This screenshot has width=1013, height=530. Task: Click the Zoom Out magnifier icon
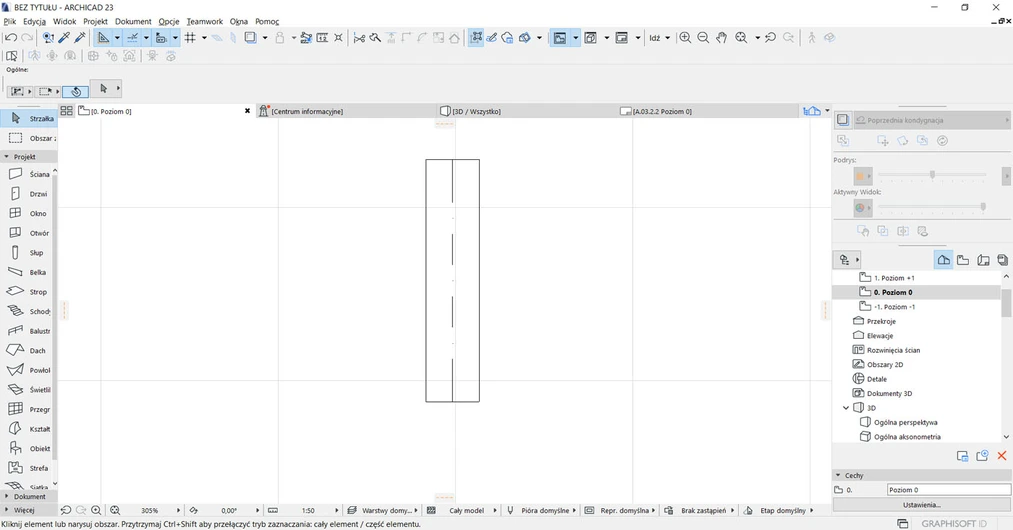pyautogui.click(x=703, y=37)
